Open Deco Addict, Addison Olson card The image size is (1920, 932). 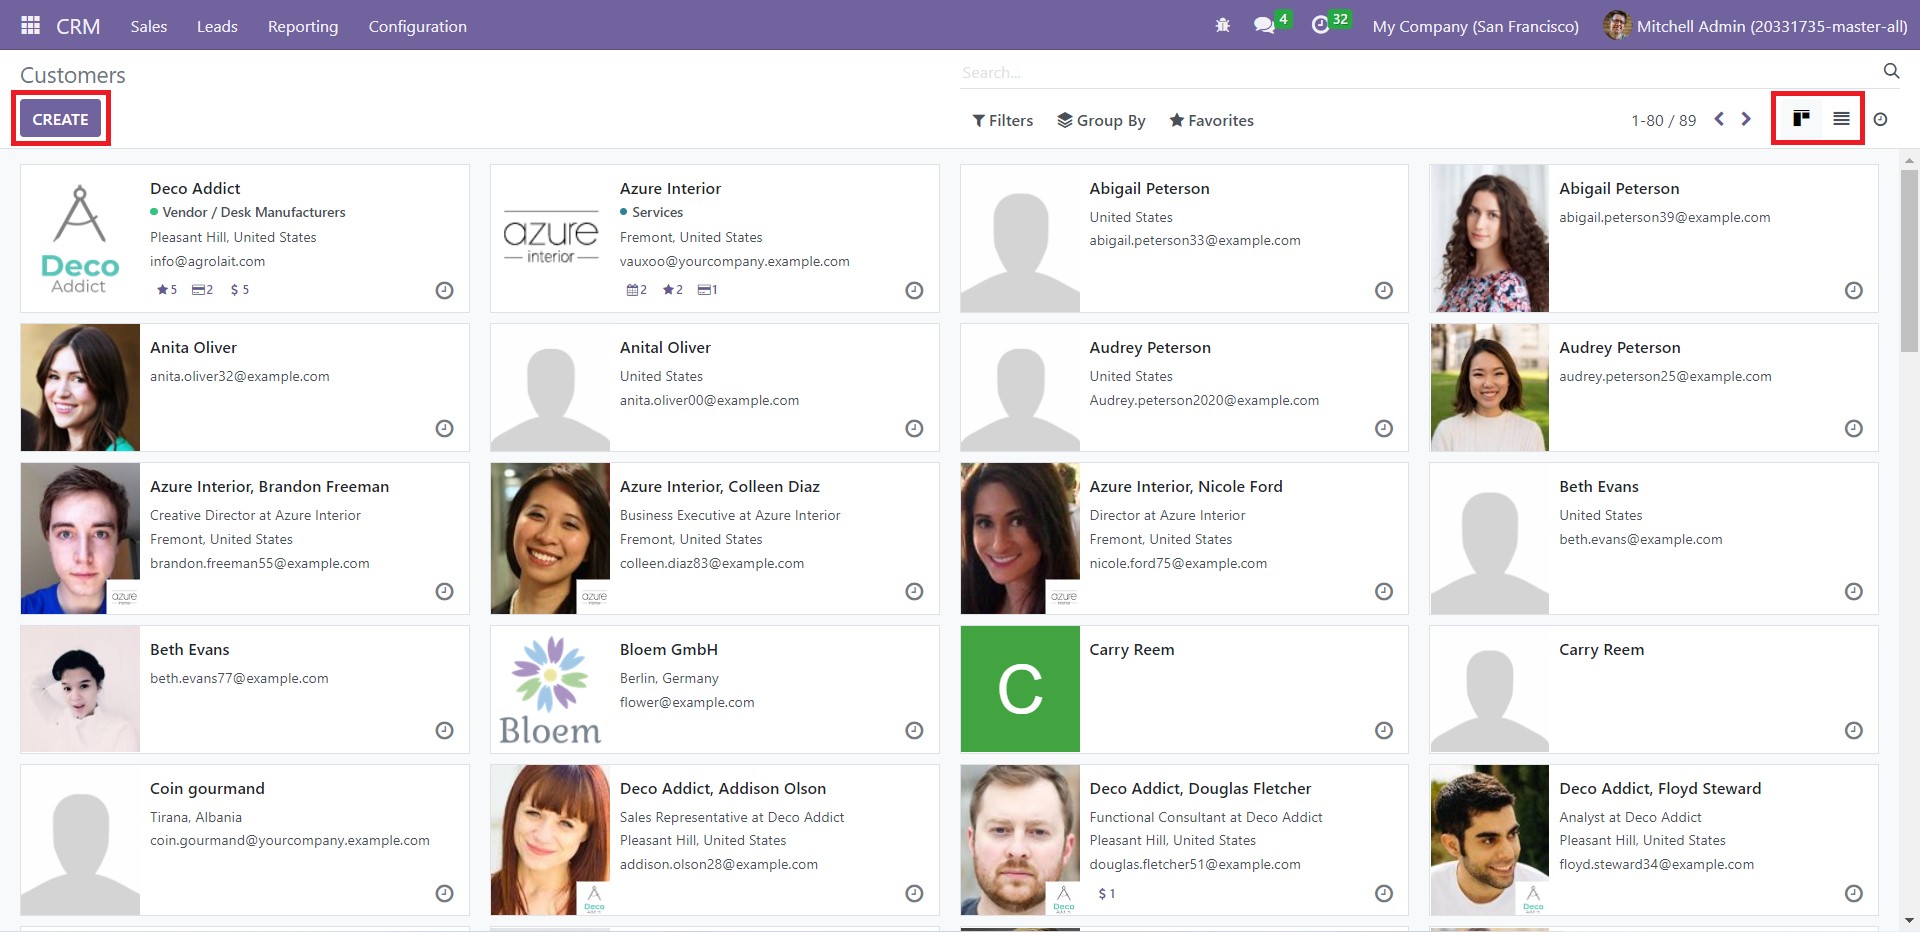pos(714,840)
